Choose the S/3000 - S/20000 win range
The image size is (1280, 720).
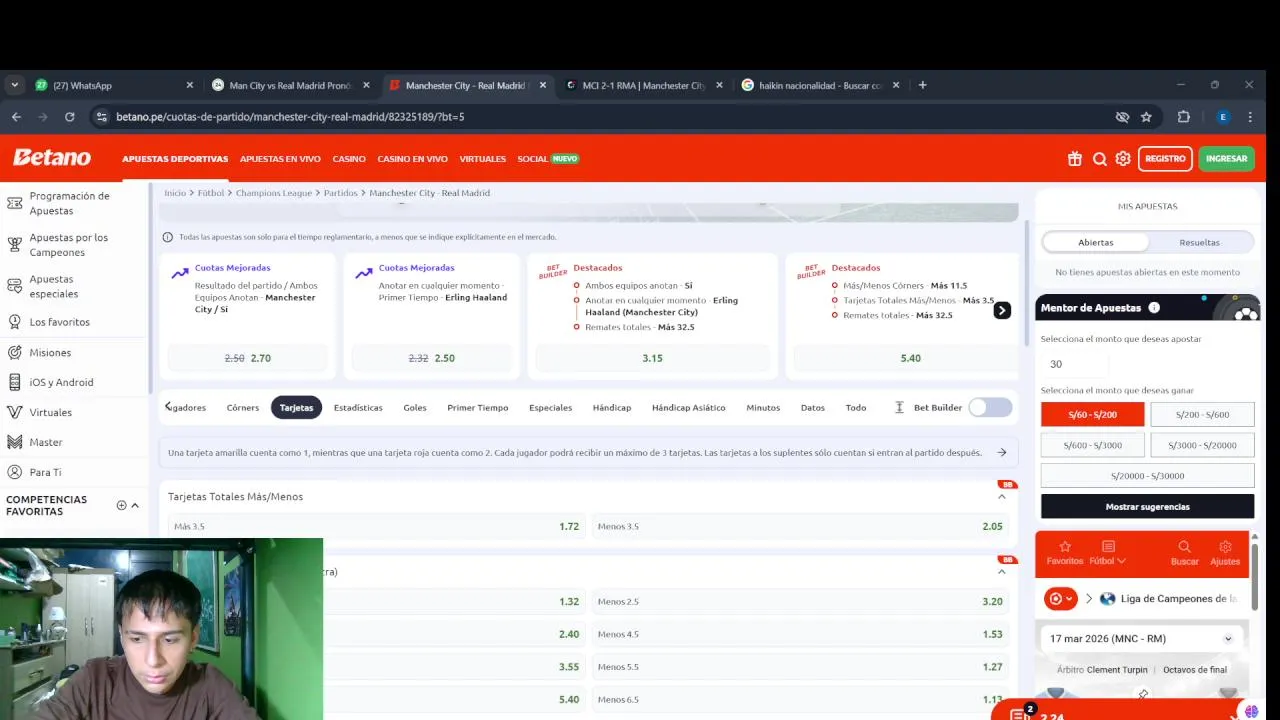pos(1202,445)
